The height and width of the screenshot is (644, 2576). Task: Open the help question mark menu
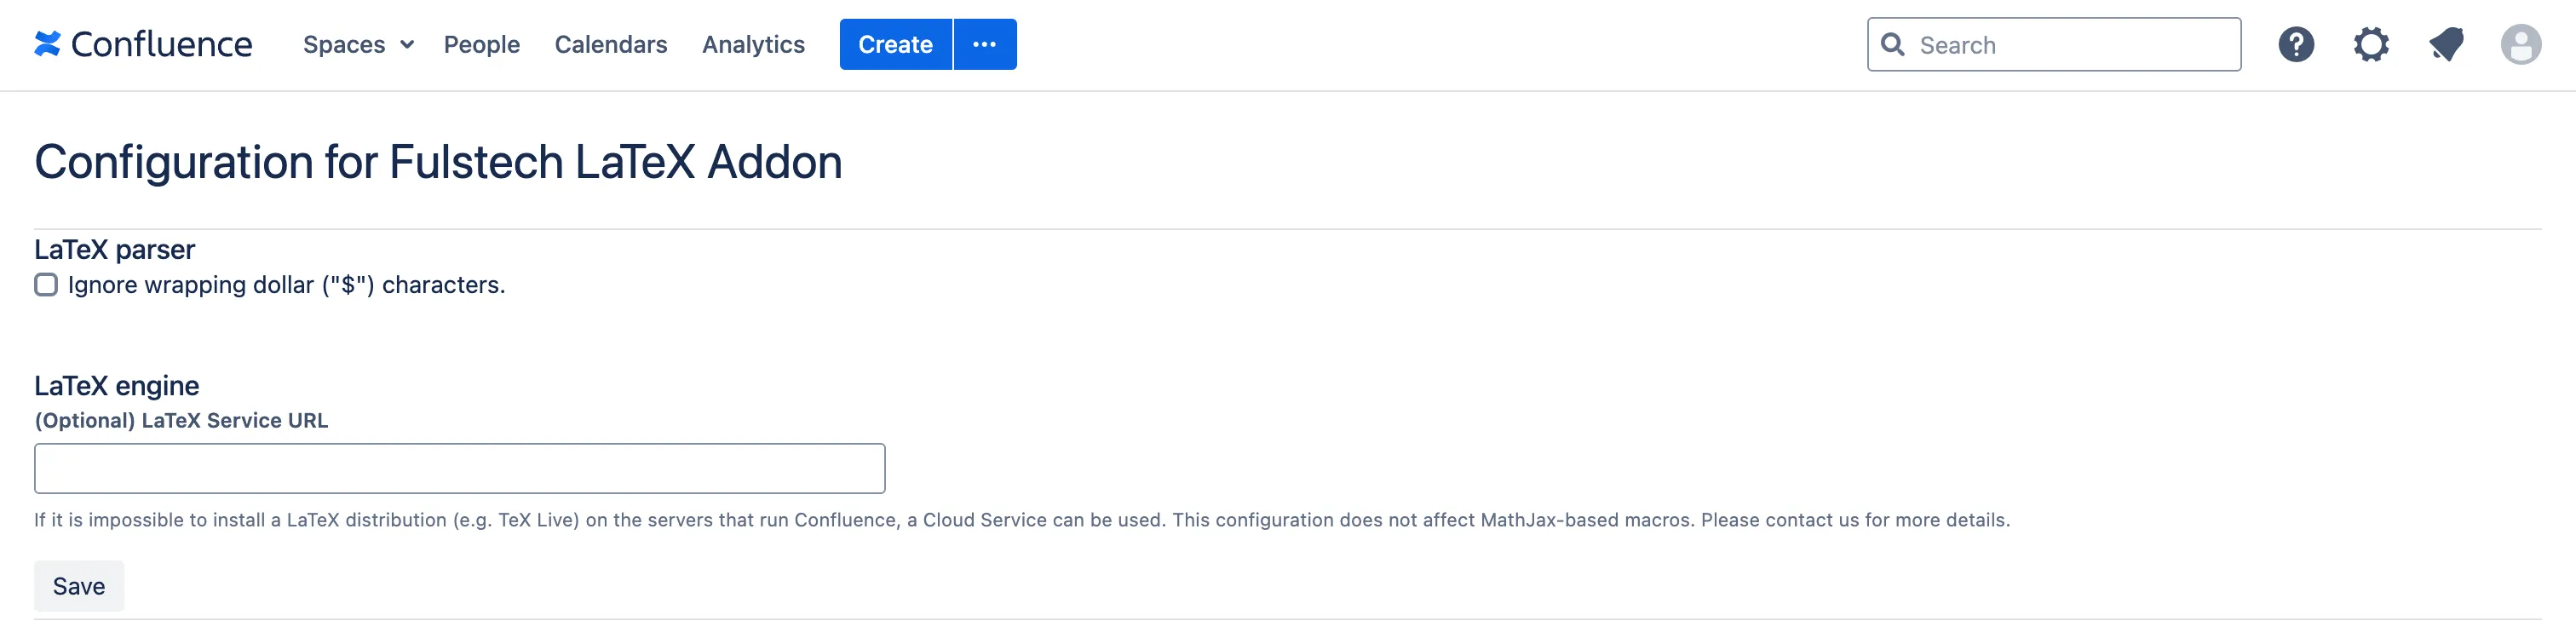(x=2296, y=45)
